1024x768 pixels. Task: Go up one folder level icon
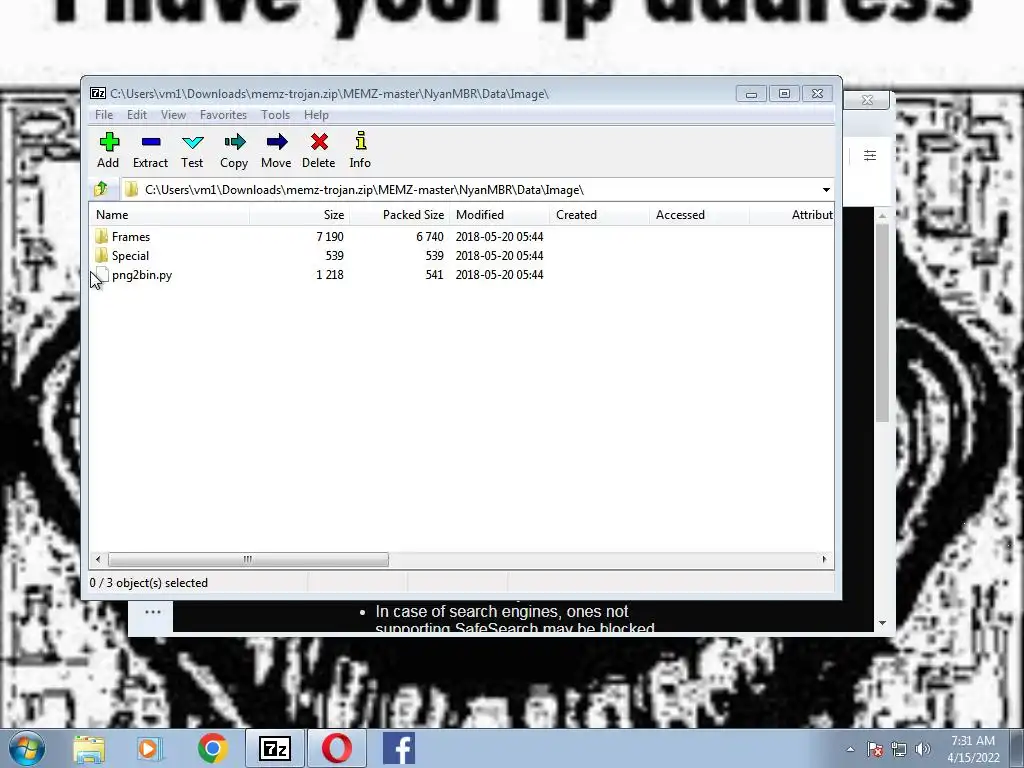(101, 189)
